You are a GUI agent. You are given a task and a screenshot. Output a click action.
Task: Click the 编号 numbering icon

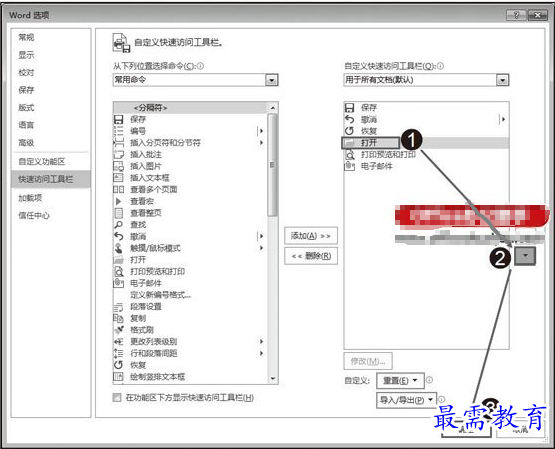(x=119, y=131)
